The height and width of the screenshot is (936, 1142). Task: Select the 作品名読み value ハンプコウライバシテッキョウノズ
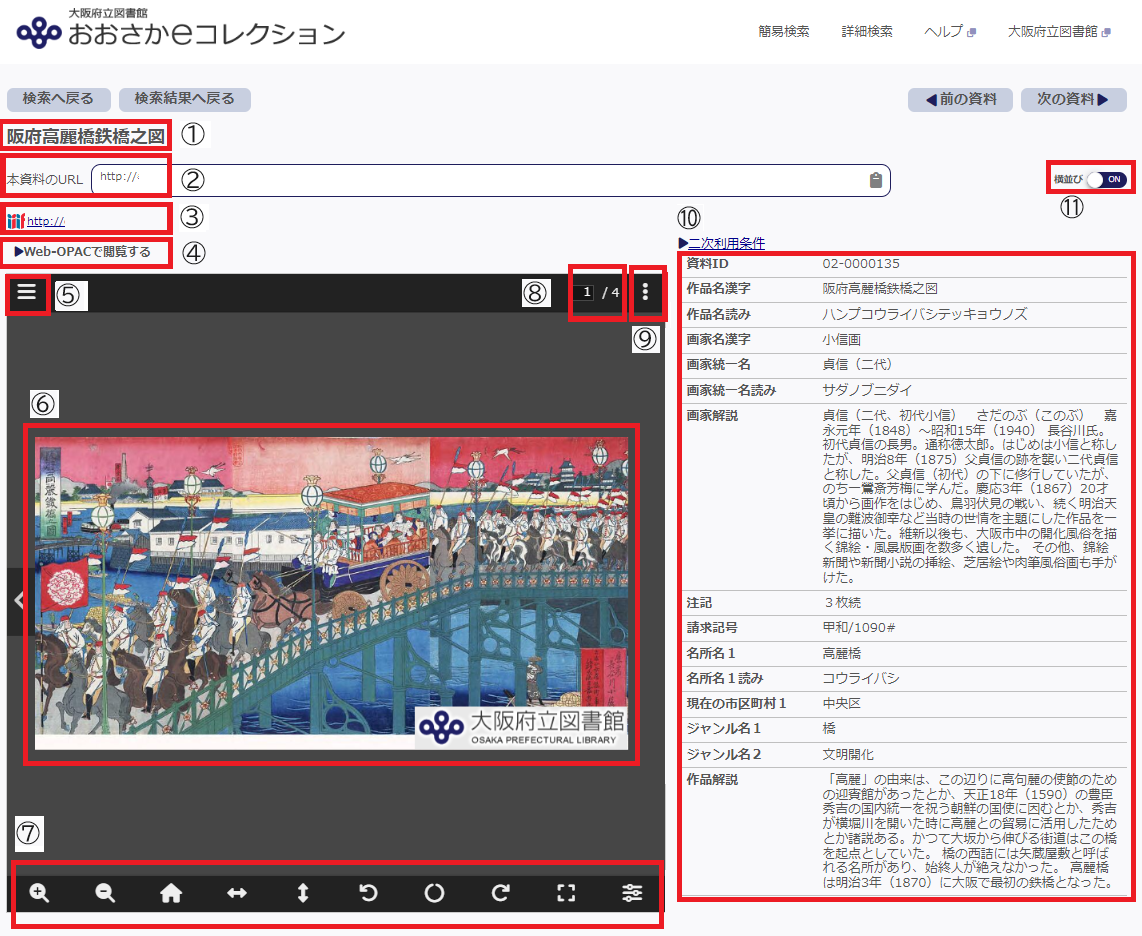click(925, 314)
